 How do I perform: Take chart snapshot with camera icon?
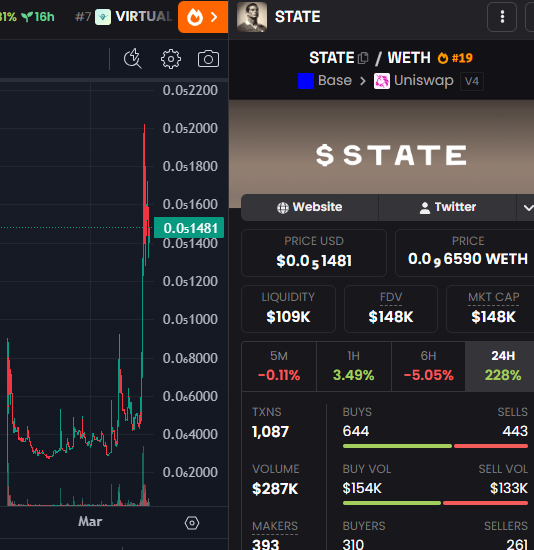coord(208,59)
